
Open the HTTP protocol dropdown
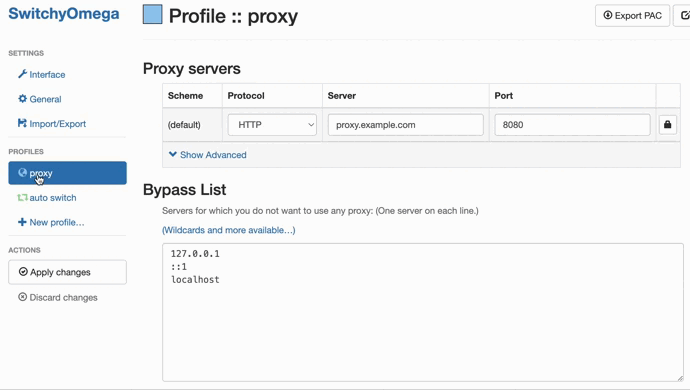coord(272,125)
